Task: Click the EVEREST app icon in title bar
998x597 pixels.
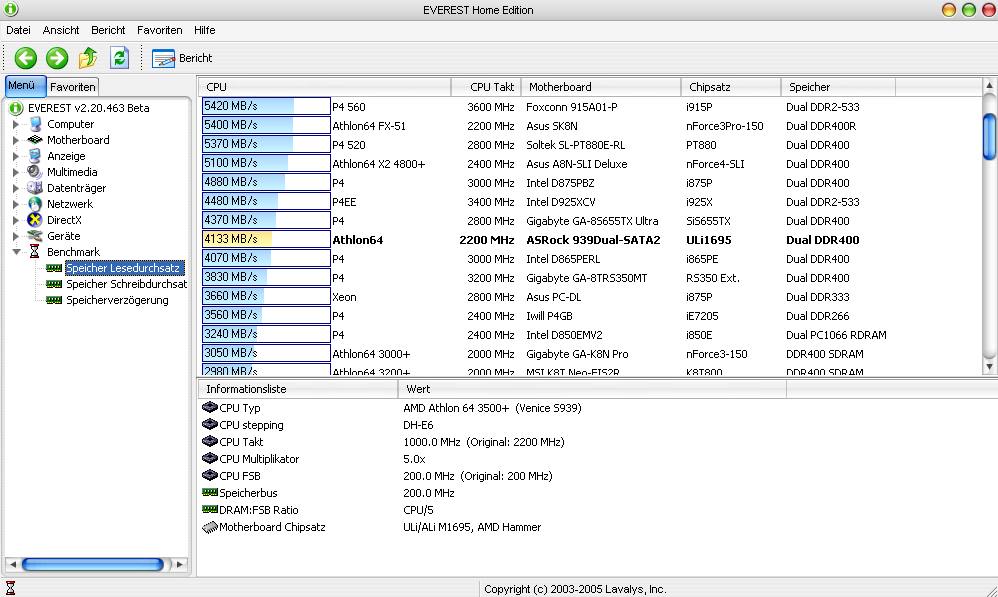Action: pyautogui.click(x=11, y=9)
